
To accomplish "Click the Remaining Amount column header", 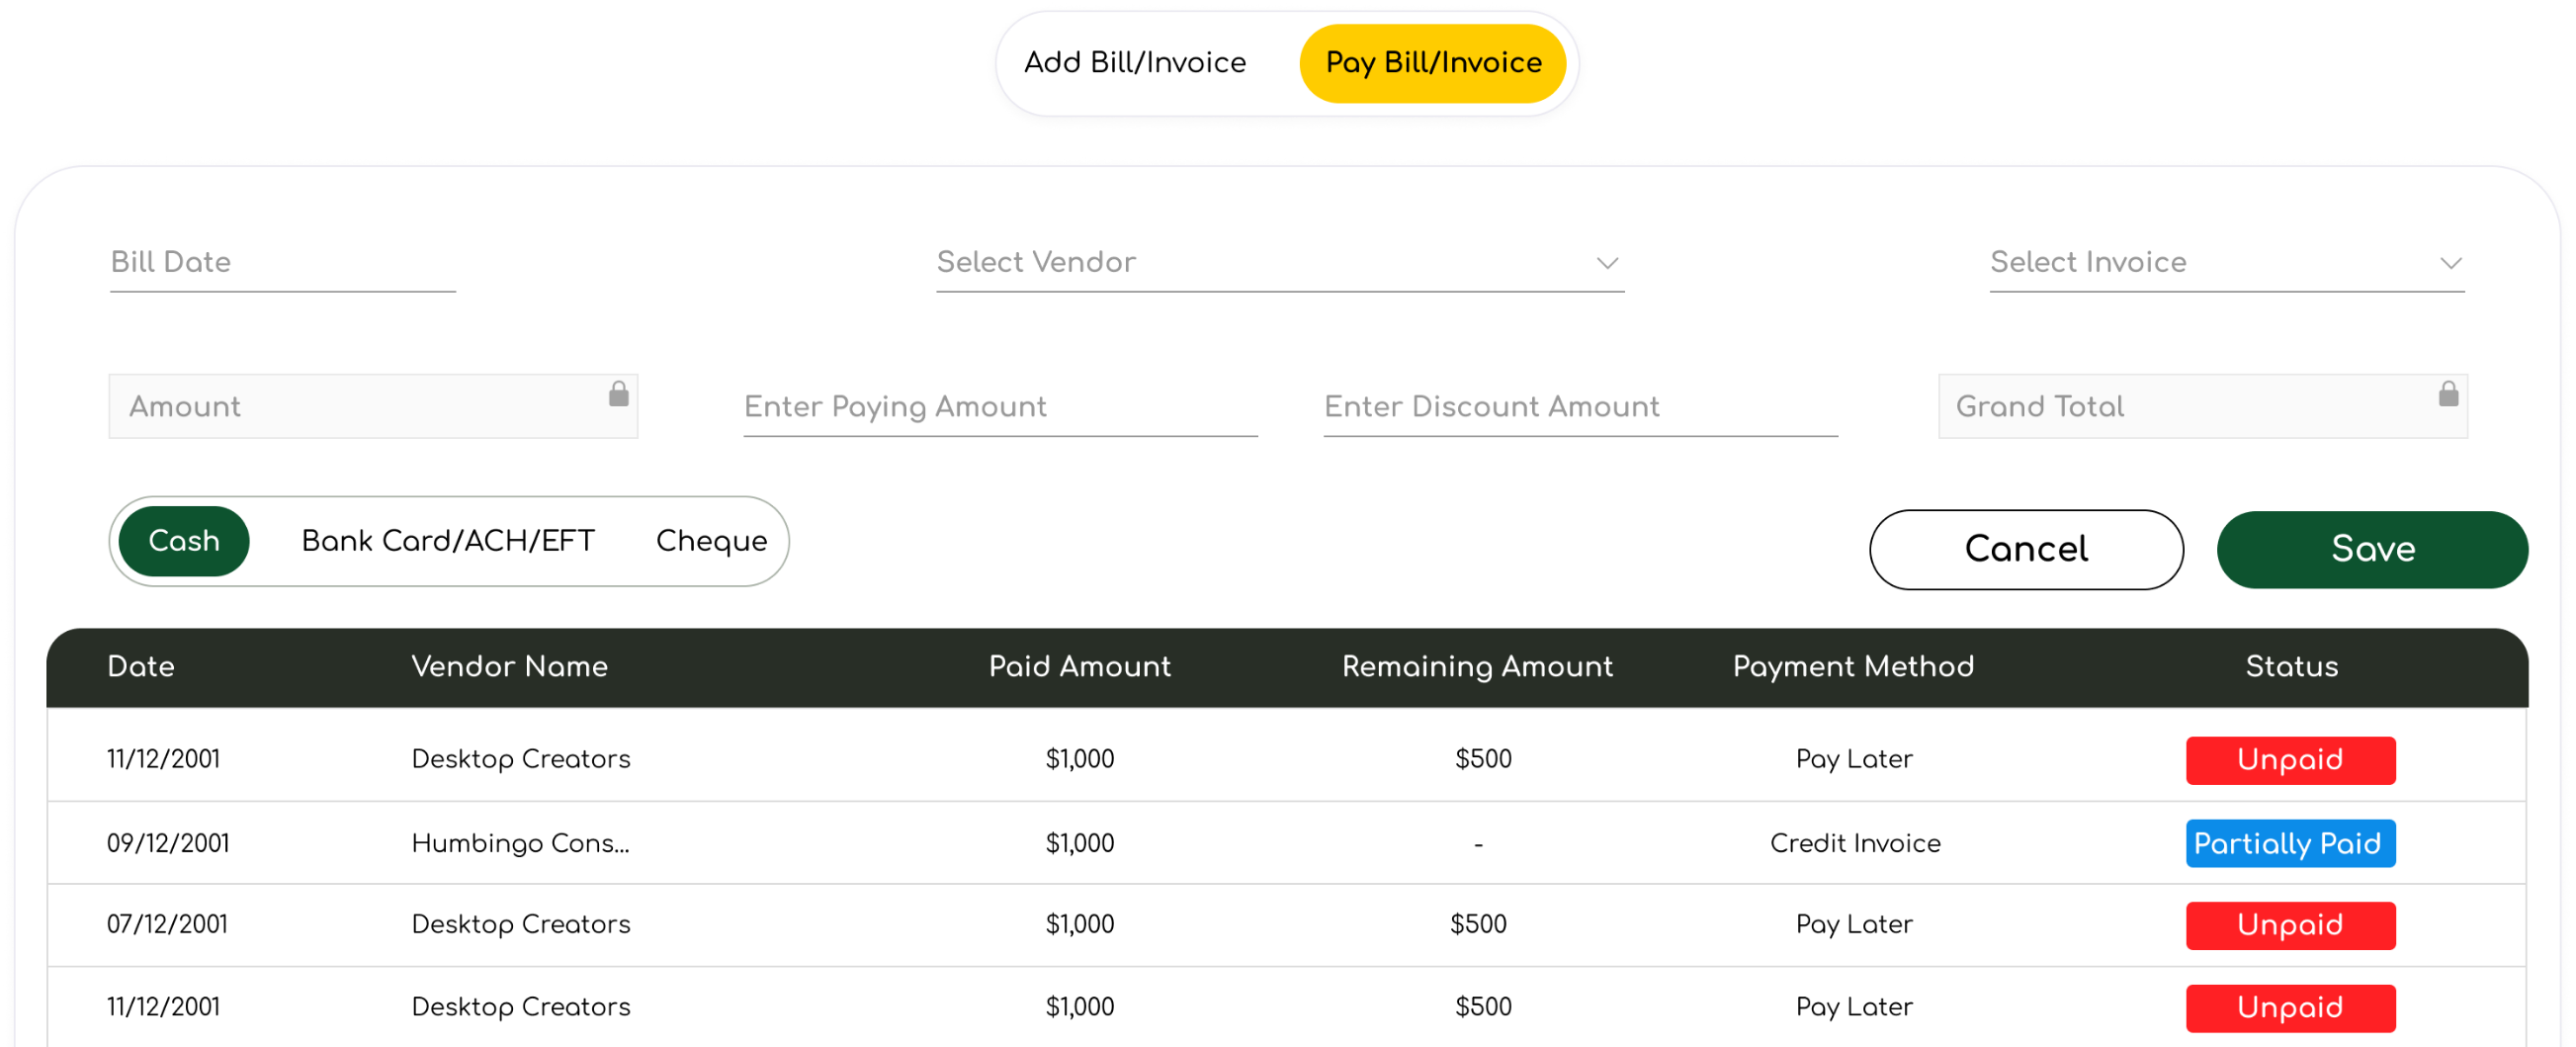I will pyautogui.click(x=1477, y=667).
